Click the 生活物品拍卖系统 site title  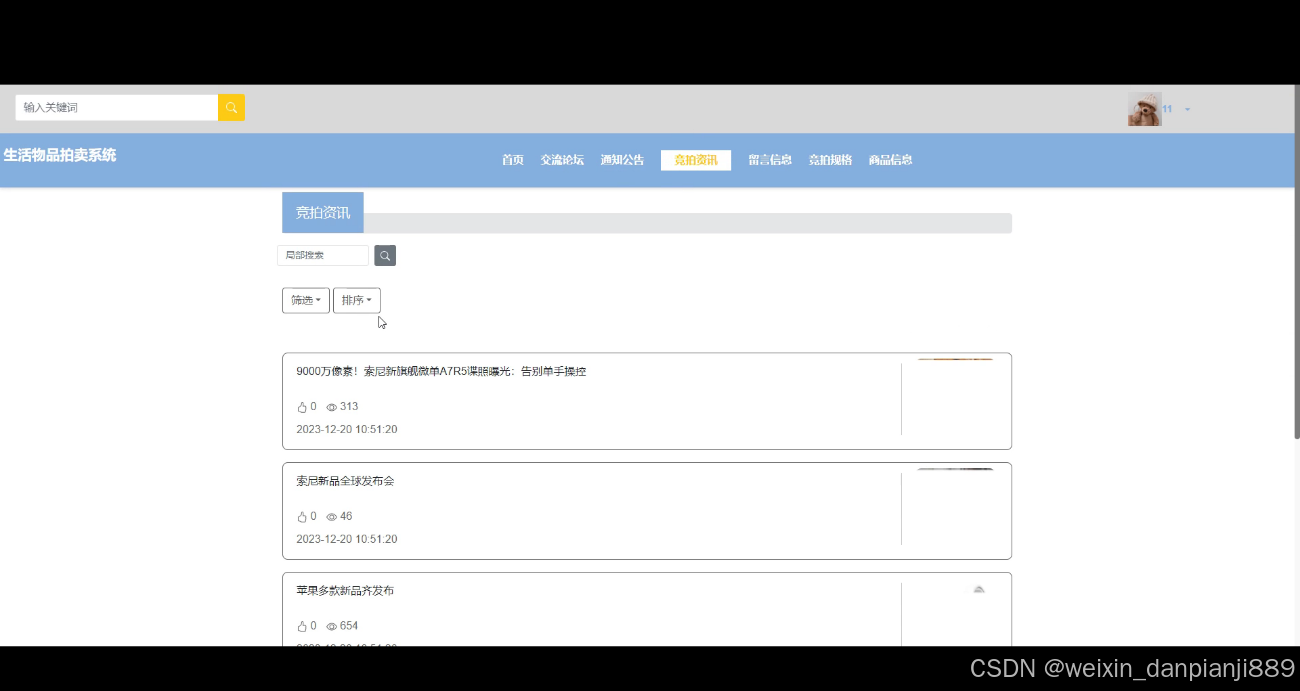pos(60,155)
